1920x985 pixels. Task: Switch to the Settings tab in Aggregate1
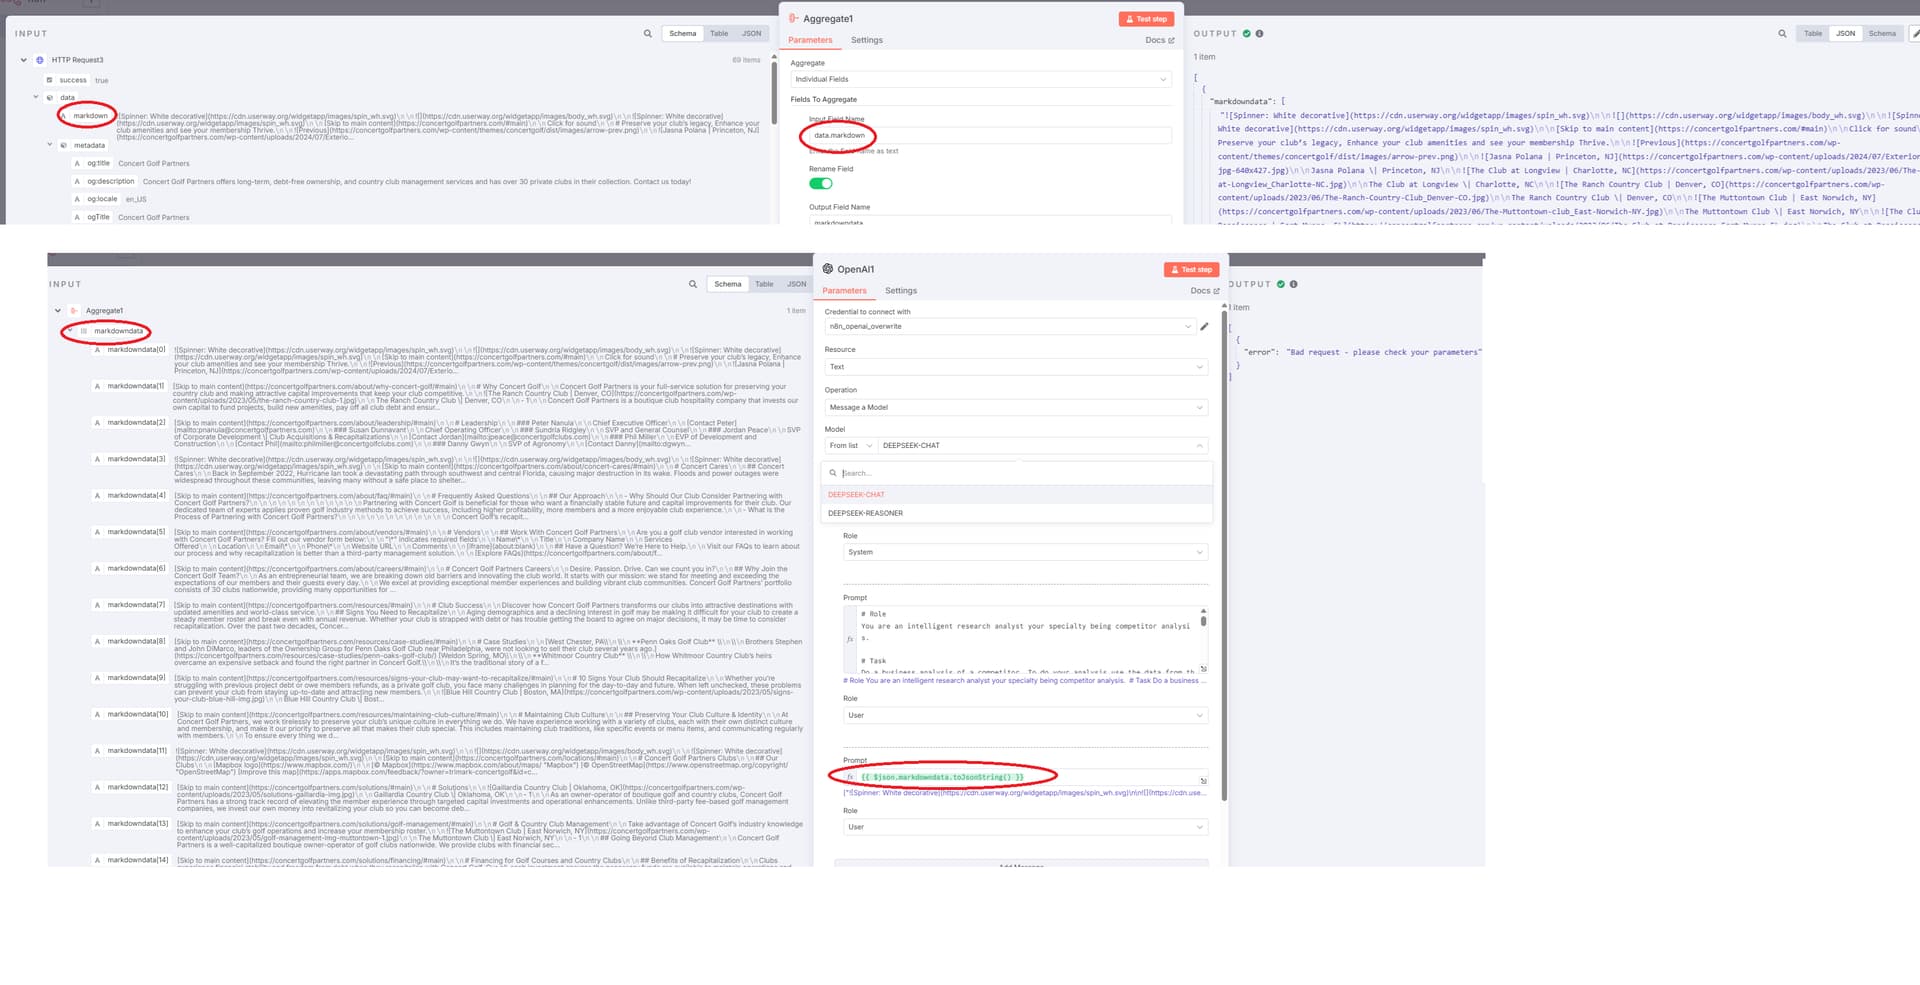pos(867,40)
